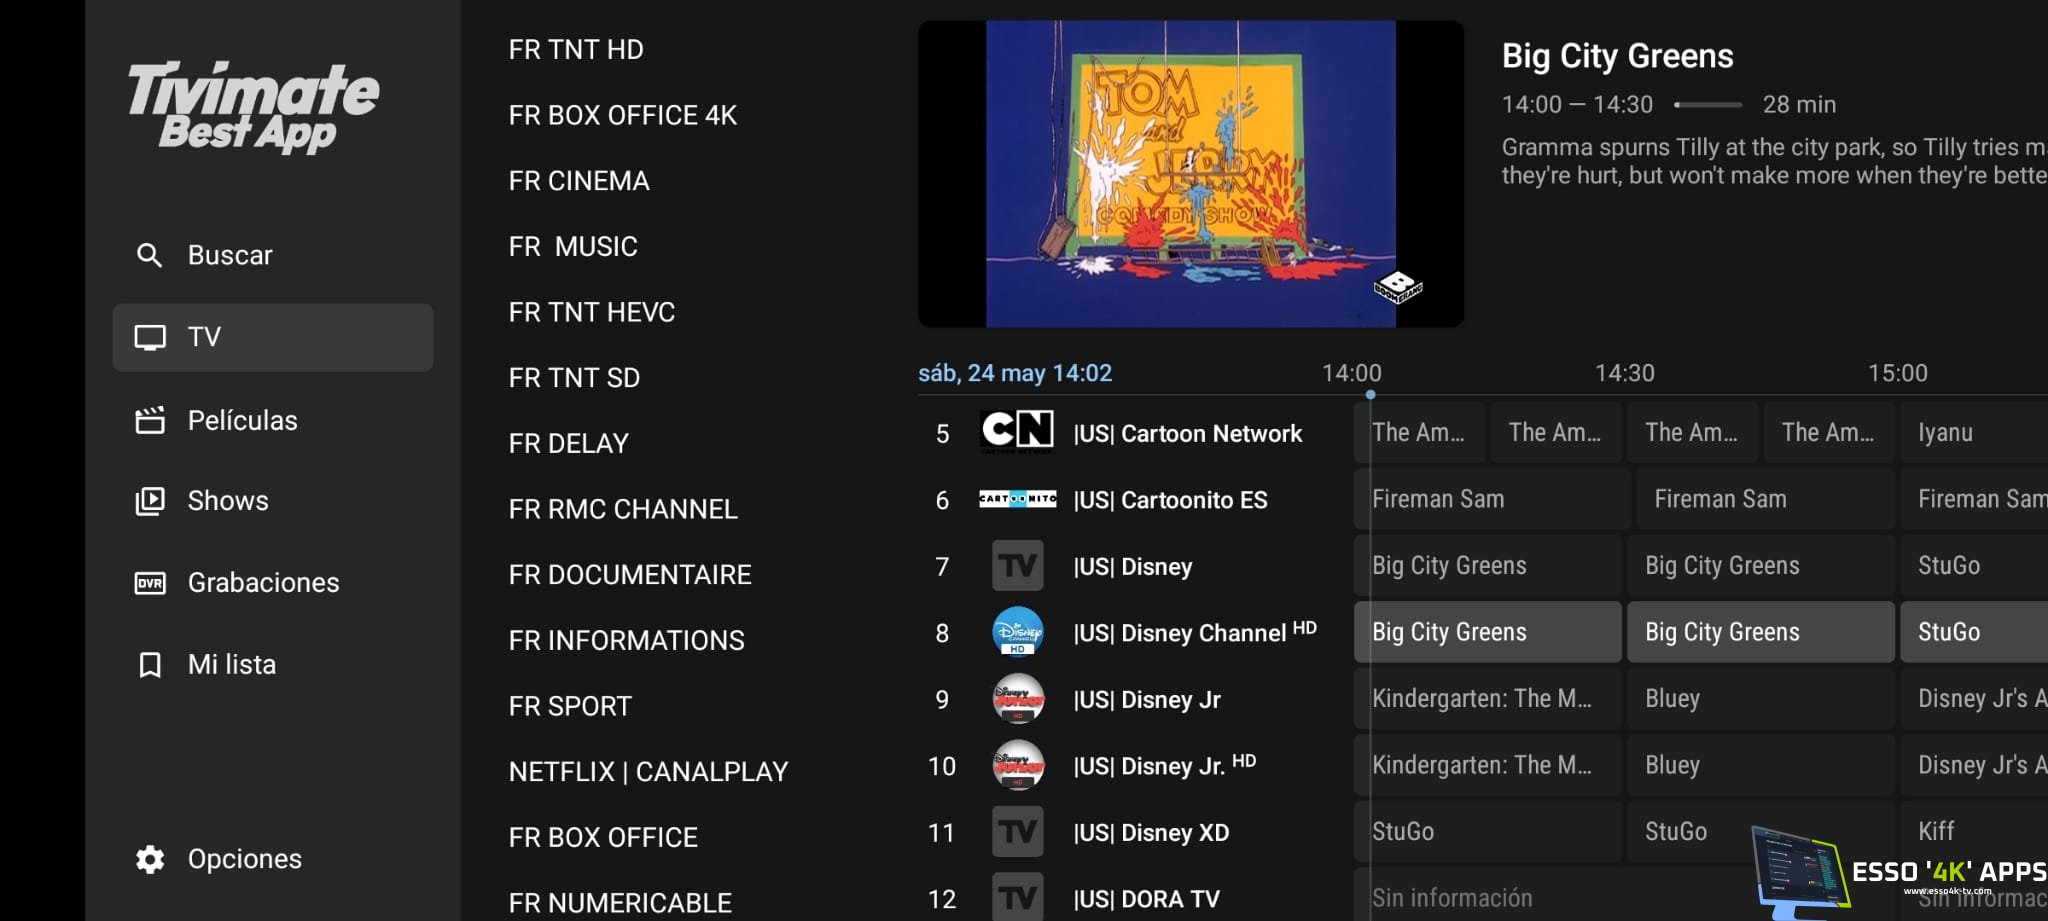2048x921 pixels.
Task: Select the TV menu item
Action: pyautogui.click(x=273, y=338)
